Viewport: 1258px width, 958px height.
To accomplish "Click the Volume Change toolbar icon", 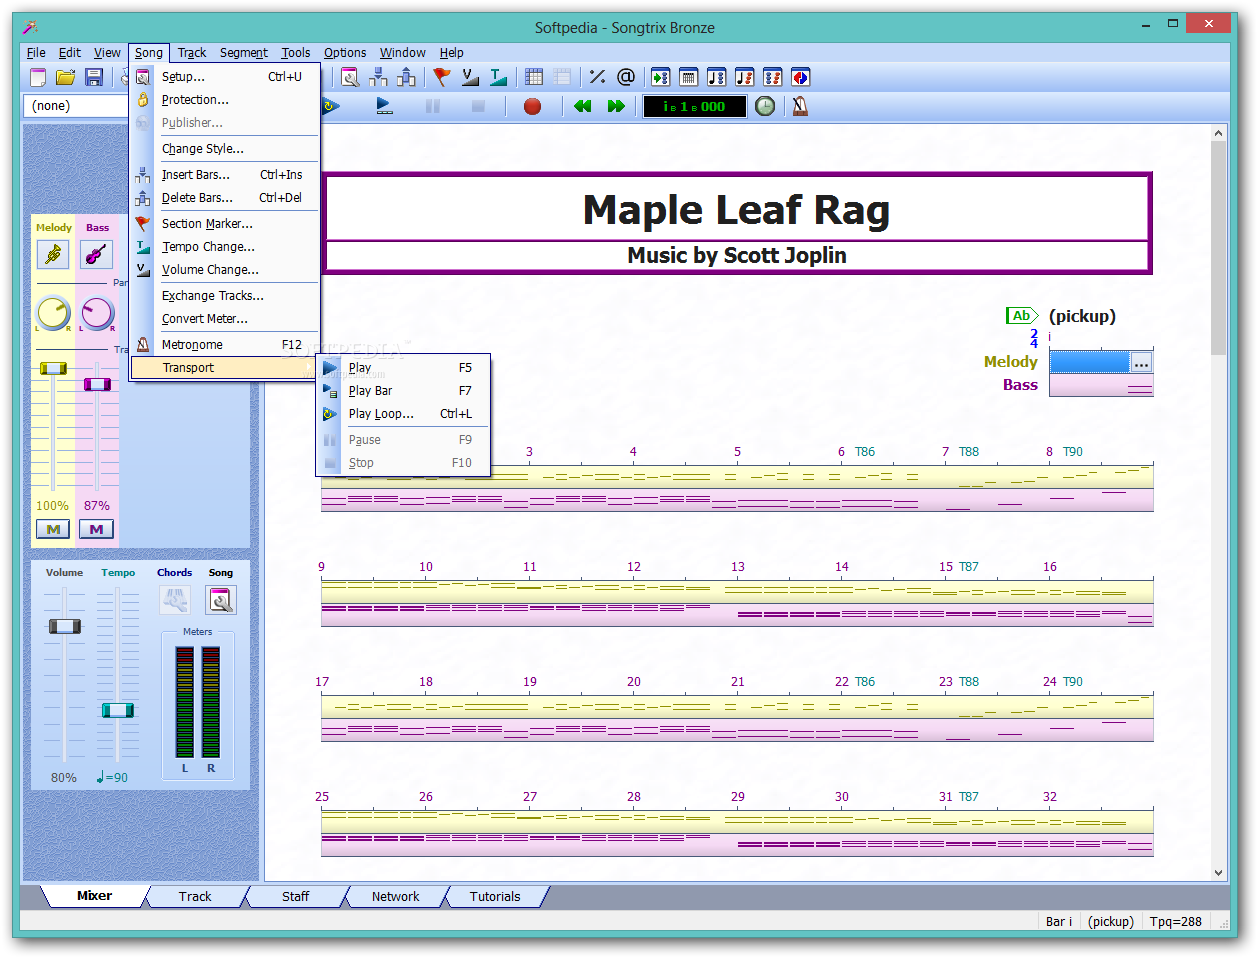I will [470, 77].
